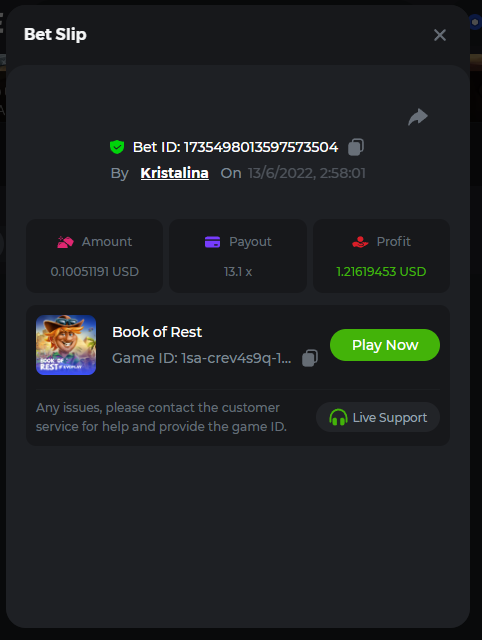Click the red Profit icon
The image size is (482, 640).
click(x=360, y=242)
